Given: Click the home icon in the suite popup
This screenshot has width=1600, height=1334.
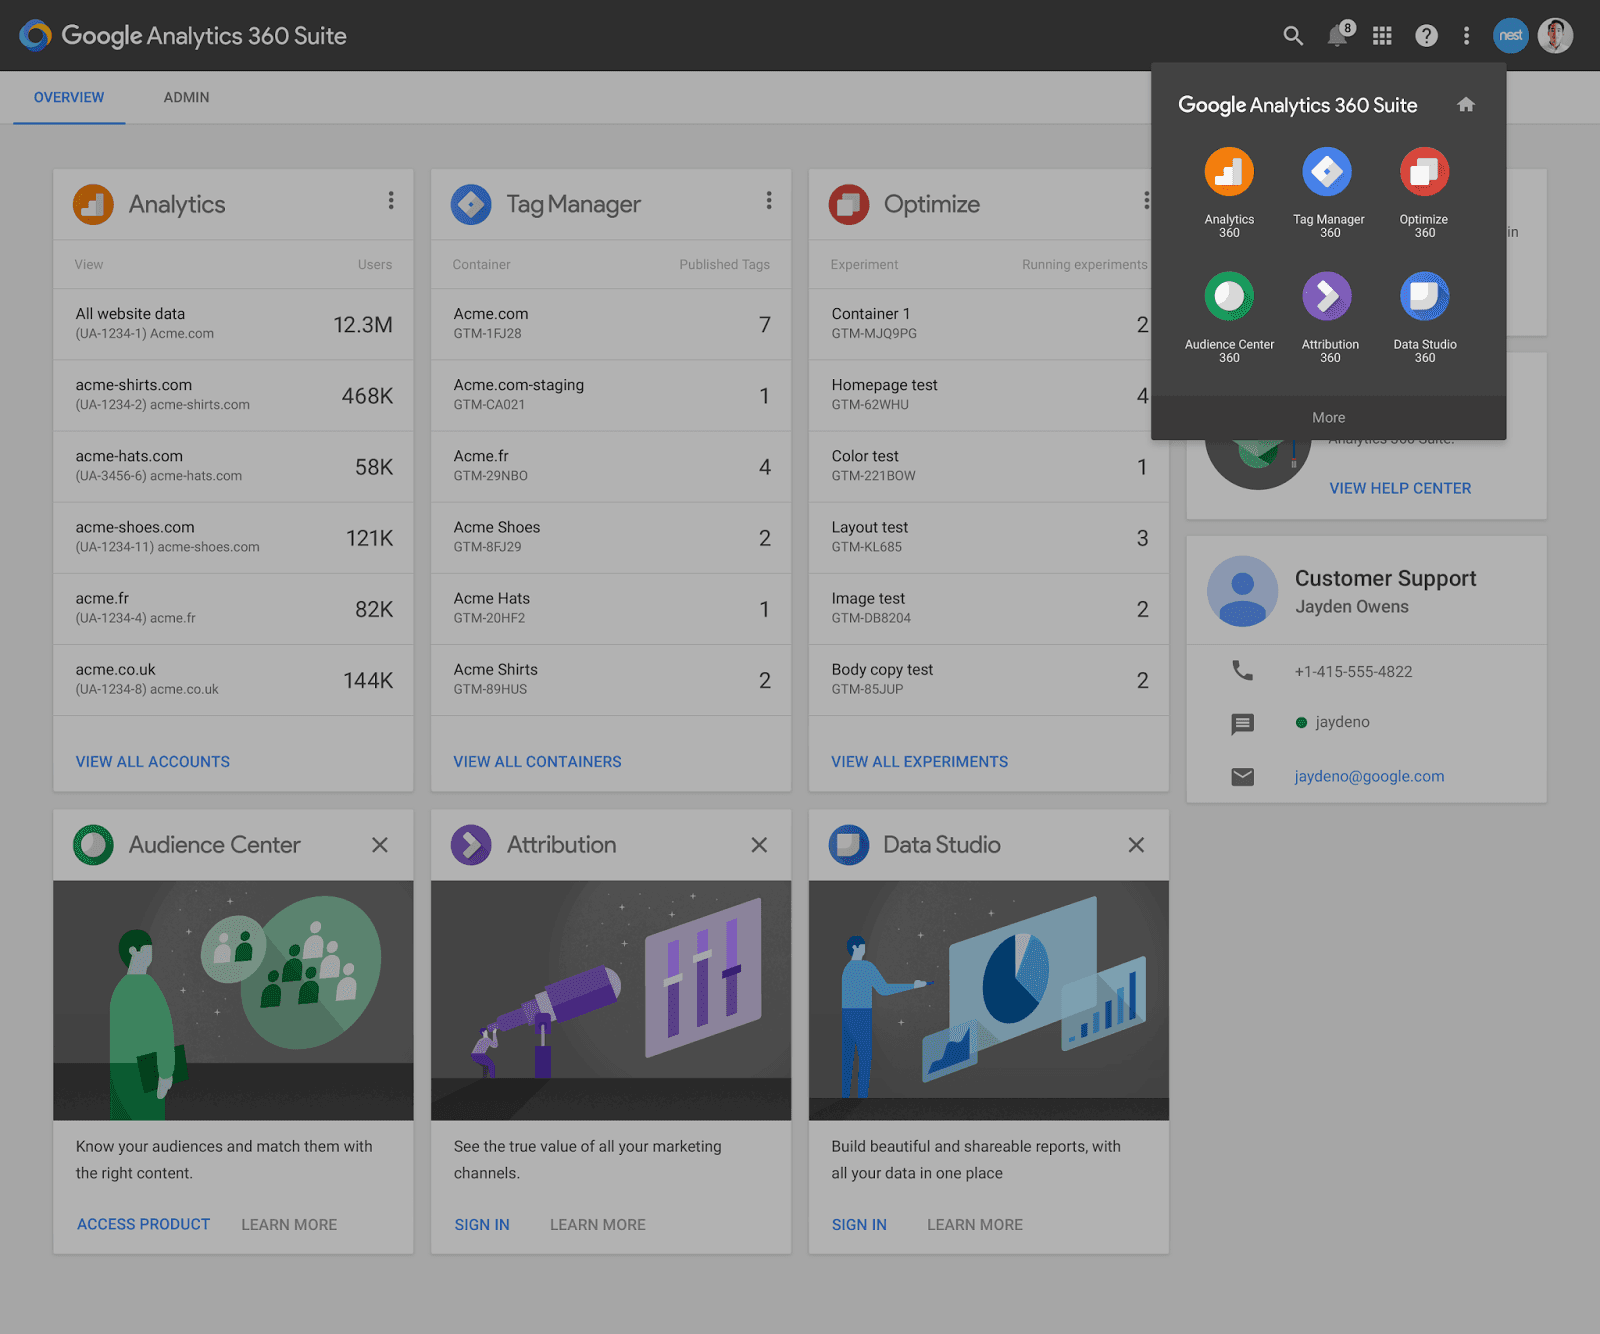Looking at the screenshot, I should pyautogui.click(x=1465, y=104).
